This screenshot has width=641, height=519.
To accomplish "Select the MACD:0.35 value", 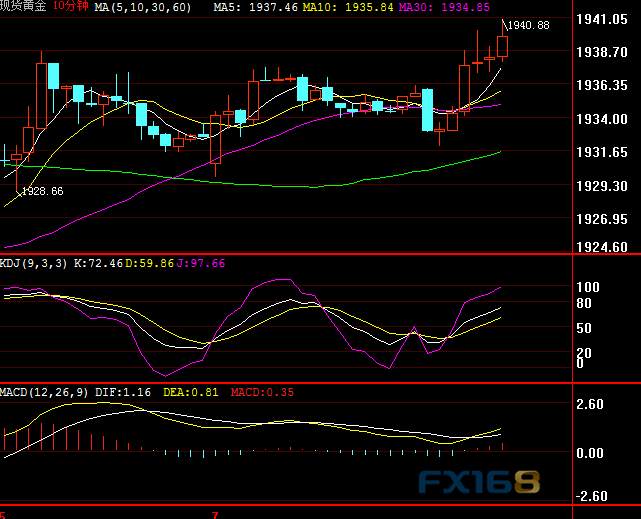I will 262,392.
